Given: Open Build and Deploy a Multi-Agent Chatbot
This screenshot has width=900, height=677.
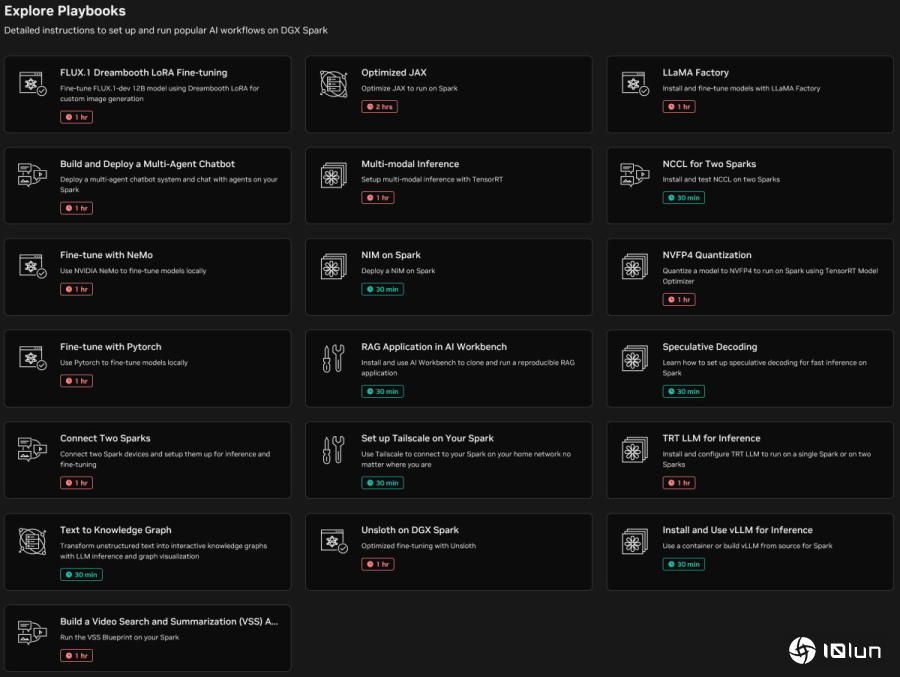Looking at the screenshot, I should (147, 164).
